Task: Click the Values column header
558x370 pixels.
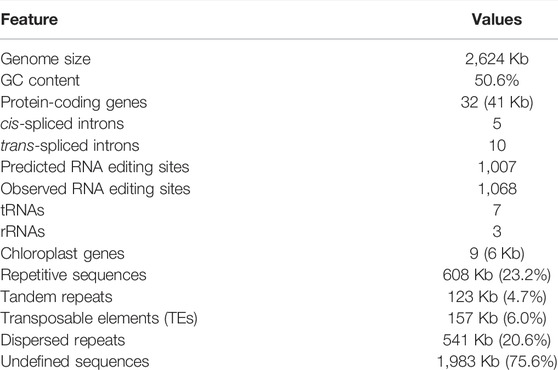Action: 497,19
